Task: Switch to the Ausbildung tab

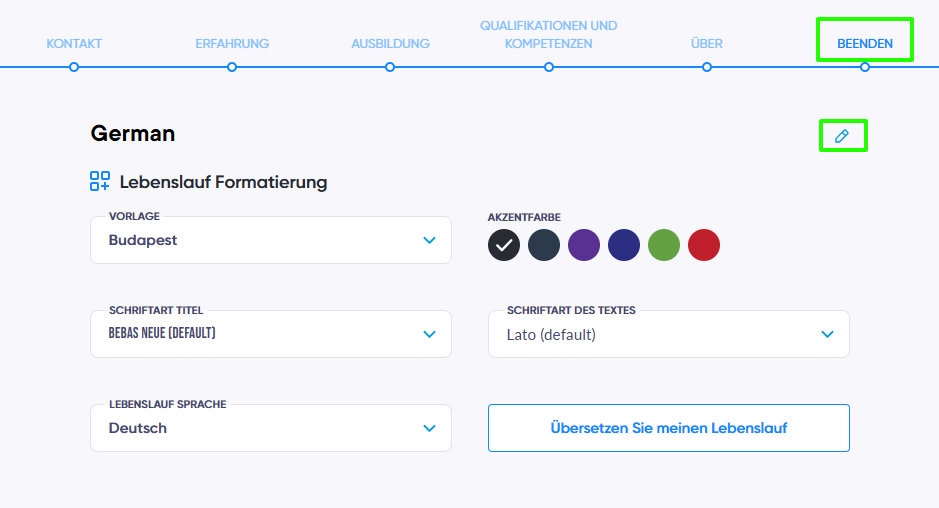Action: click(x=390, y=44)
